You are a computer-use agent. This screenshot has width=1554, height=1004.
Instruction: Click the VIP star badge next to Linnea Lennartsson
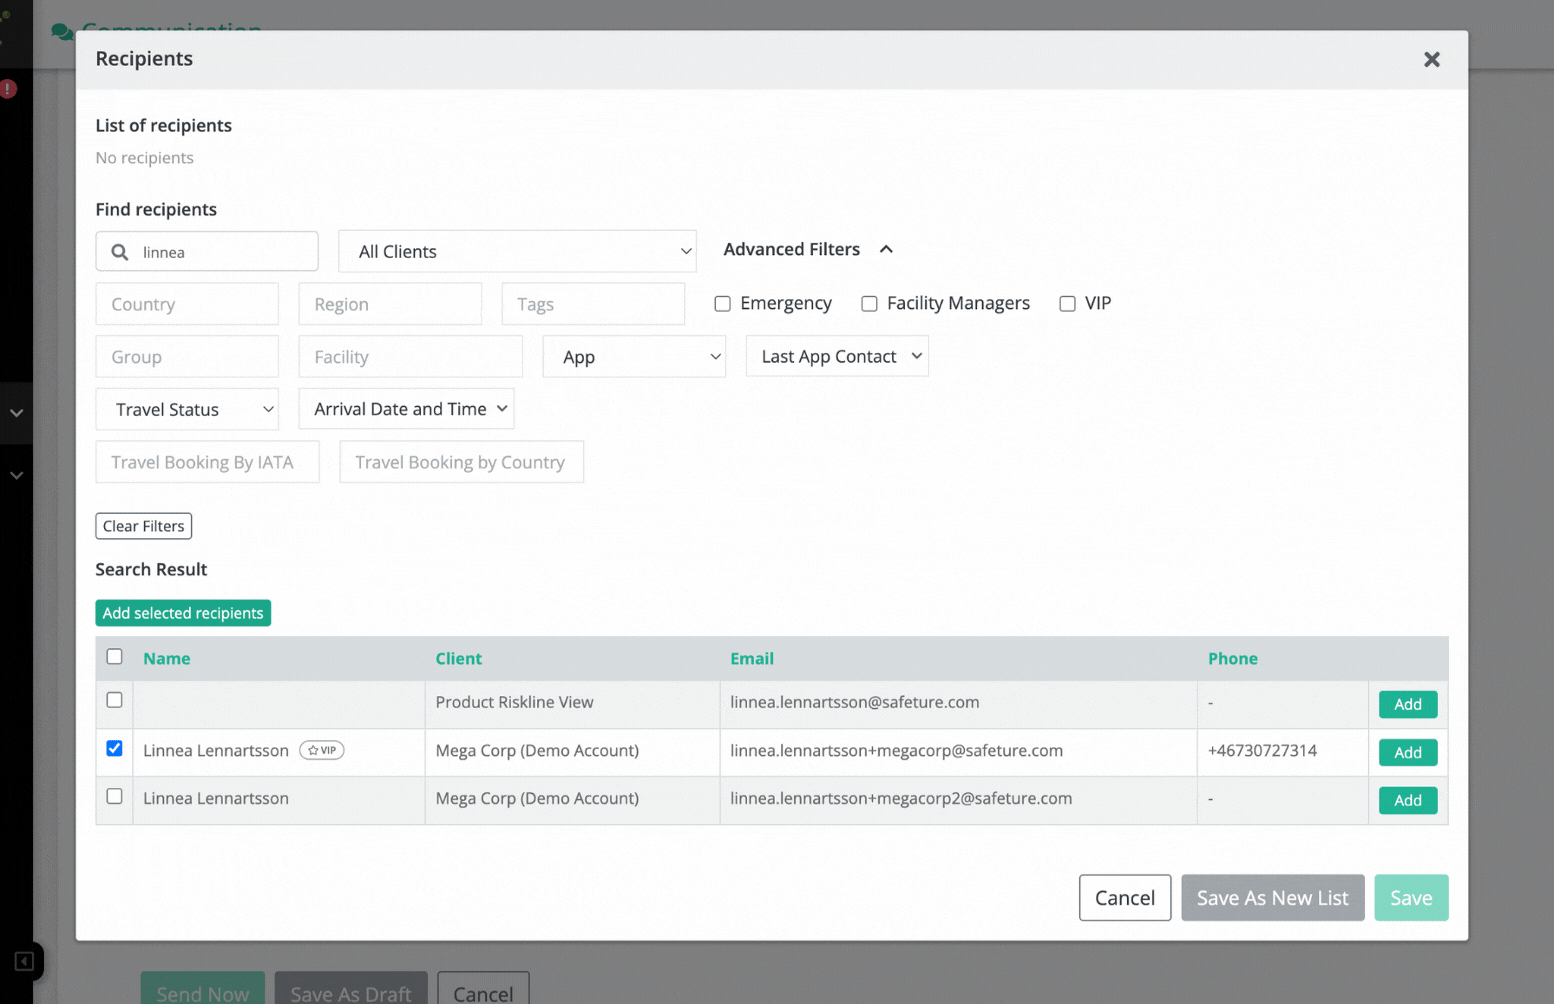(321, 750)
